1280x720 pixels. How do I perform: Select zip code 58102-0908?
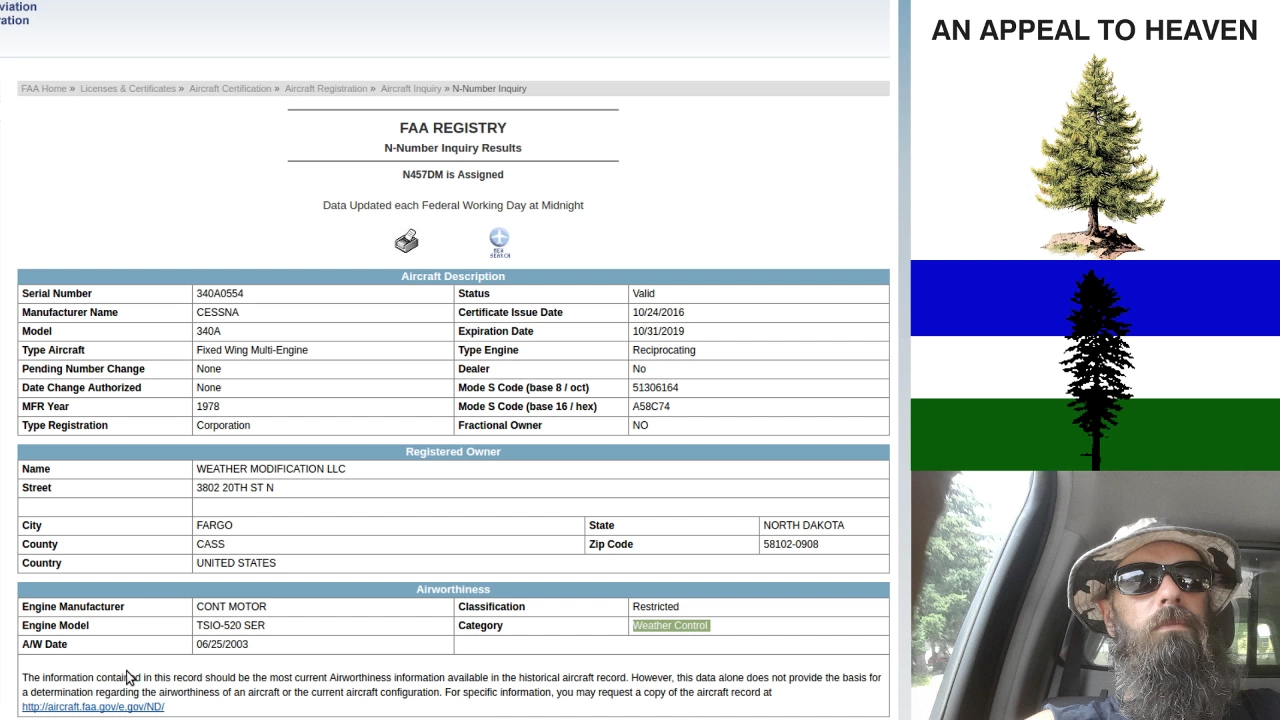(x=791, y=545)
